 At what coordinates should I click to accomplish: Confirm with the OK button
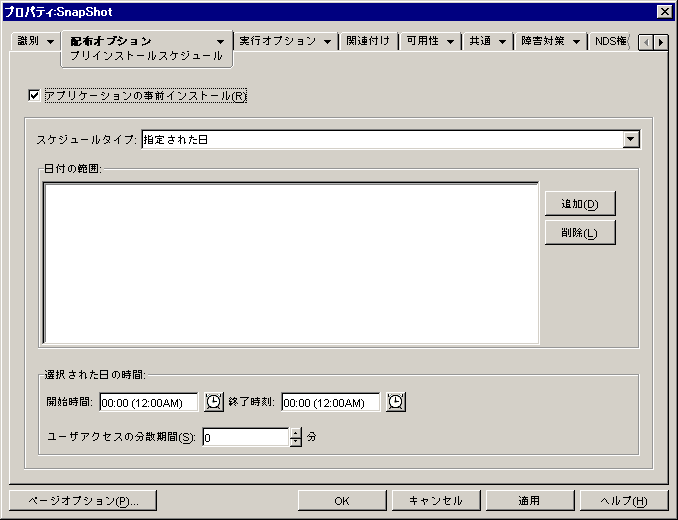click(342, 501)
